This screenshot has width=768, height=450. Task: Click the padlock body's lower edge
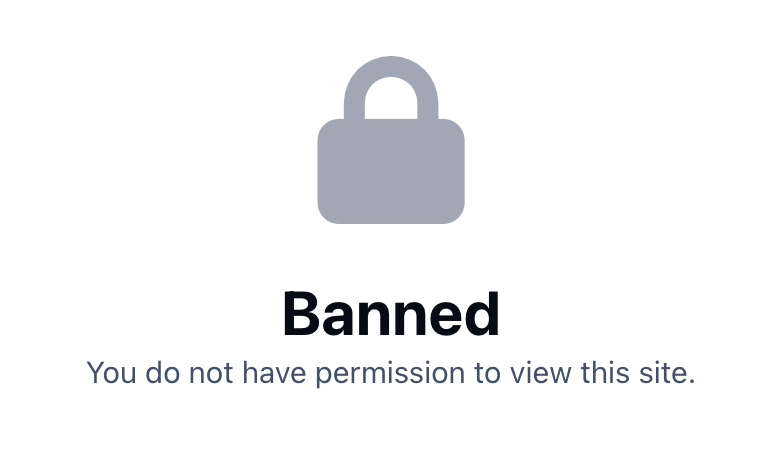pos(391,221)
